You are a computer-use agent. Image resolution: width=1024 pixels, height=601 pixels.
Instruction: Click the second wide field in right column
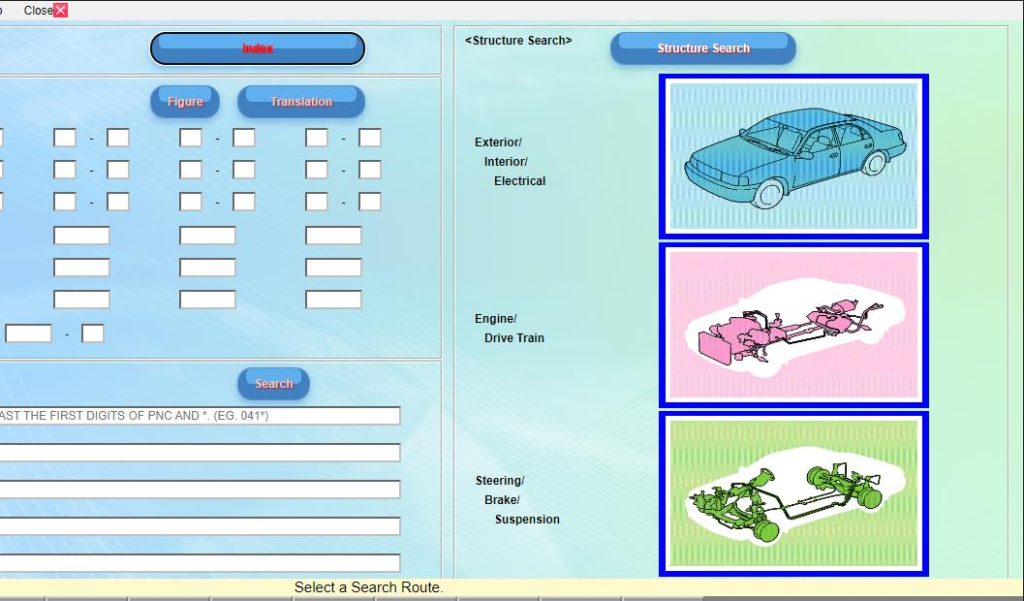pyautogui.click(x=333, y=267)
